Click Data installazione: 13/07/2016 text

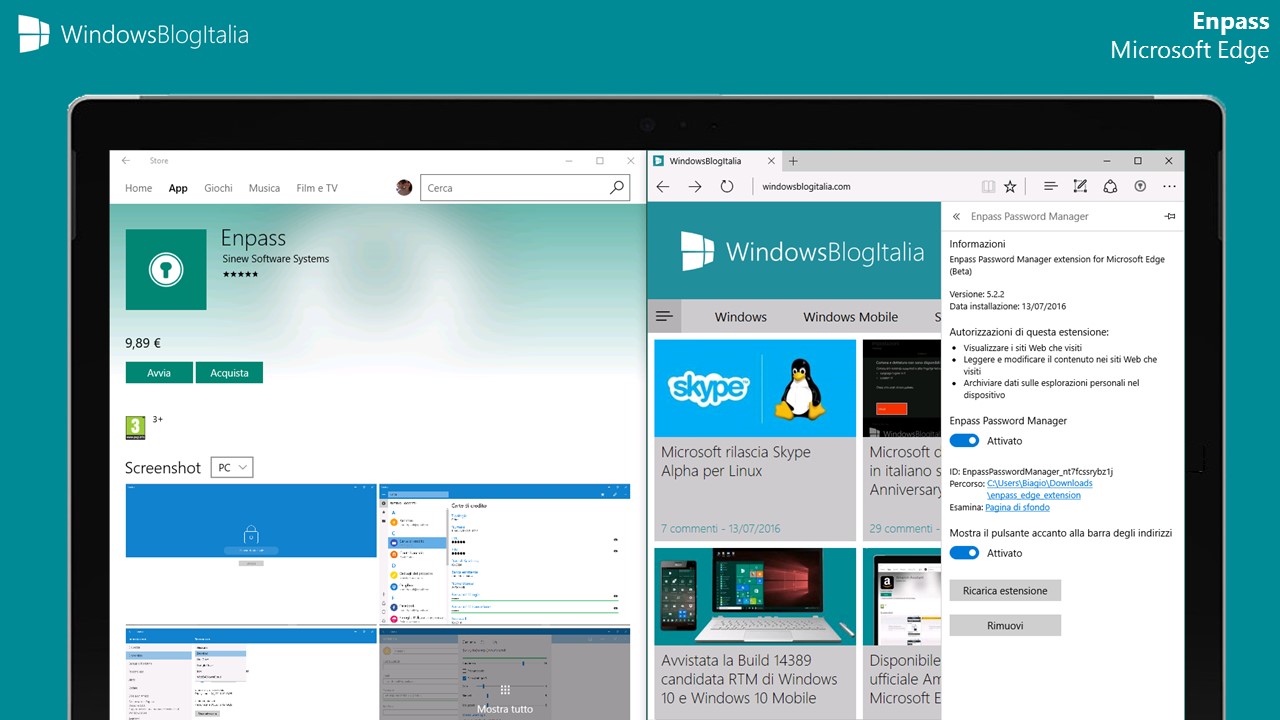tap(1008, 306)
